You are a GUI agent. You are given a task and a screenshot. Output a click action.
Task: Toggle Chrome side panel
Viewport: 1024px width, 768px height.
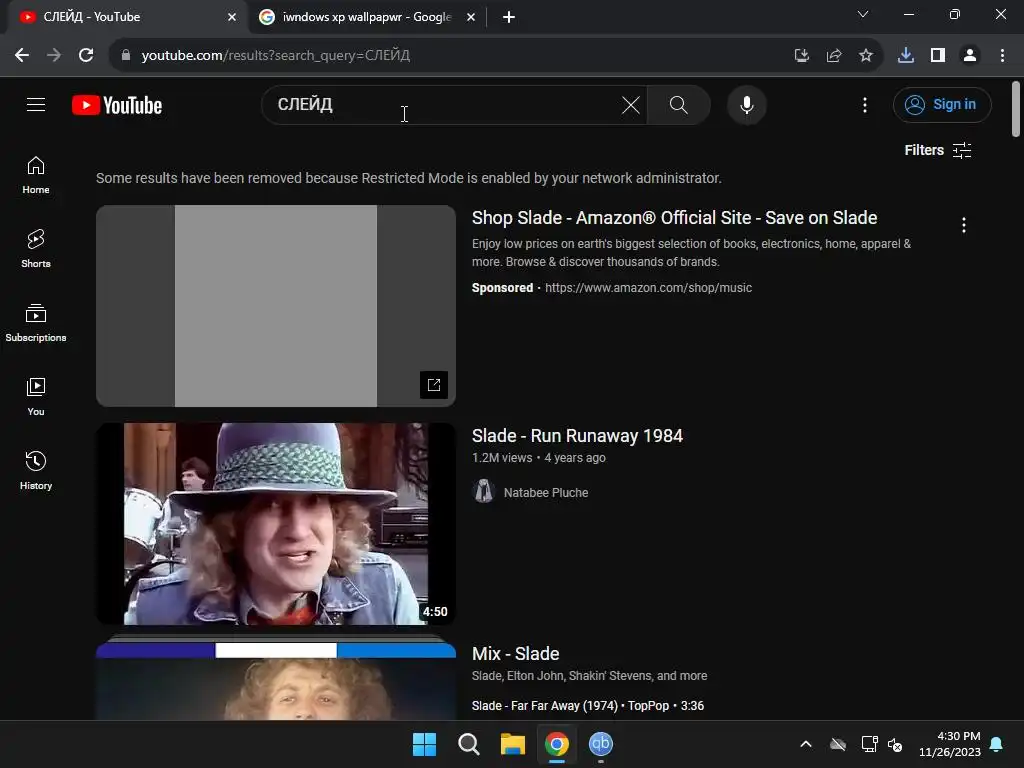(x=938, y=55)
